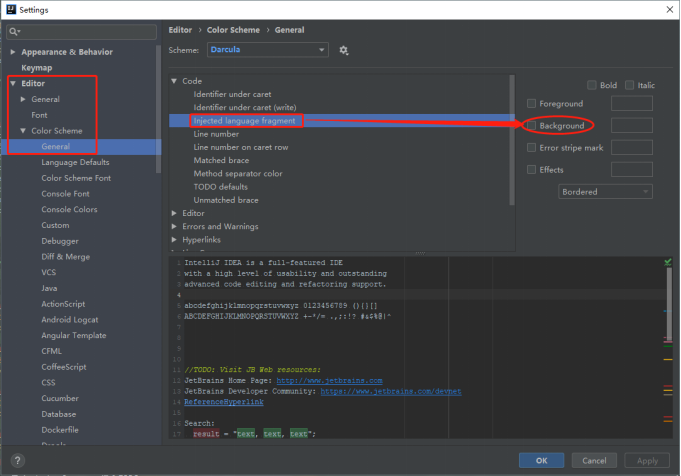Open Color Scheme Font page
The width and height of the screenshot is (681, 476).
[76, 178]
